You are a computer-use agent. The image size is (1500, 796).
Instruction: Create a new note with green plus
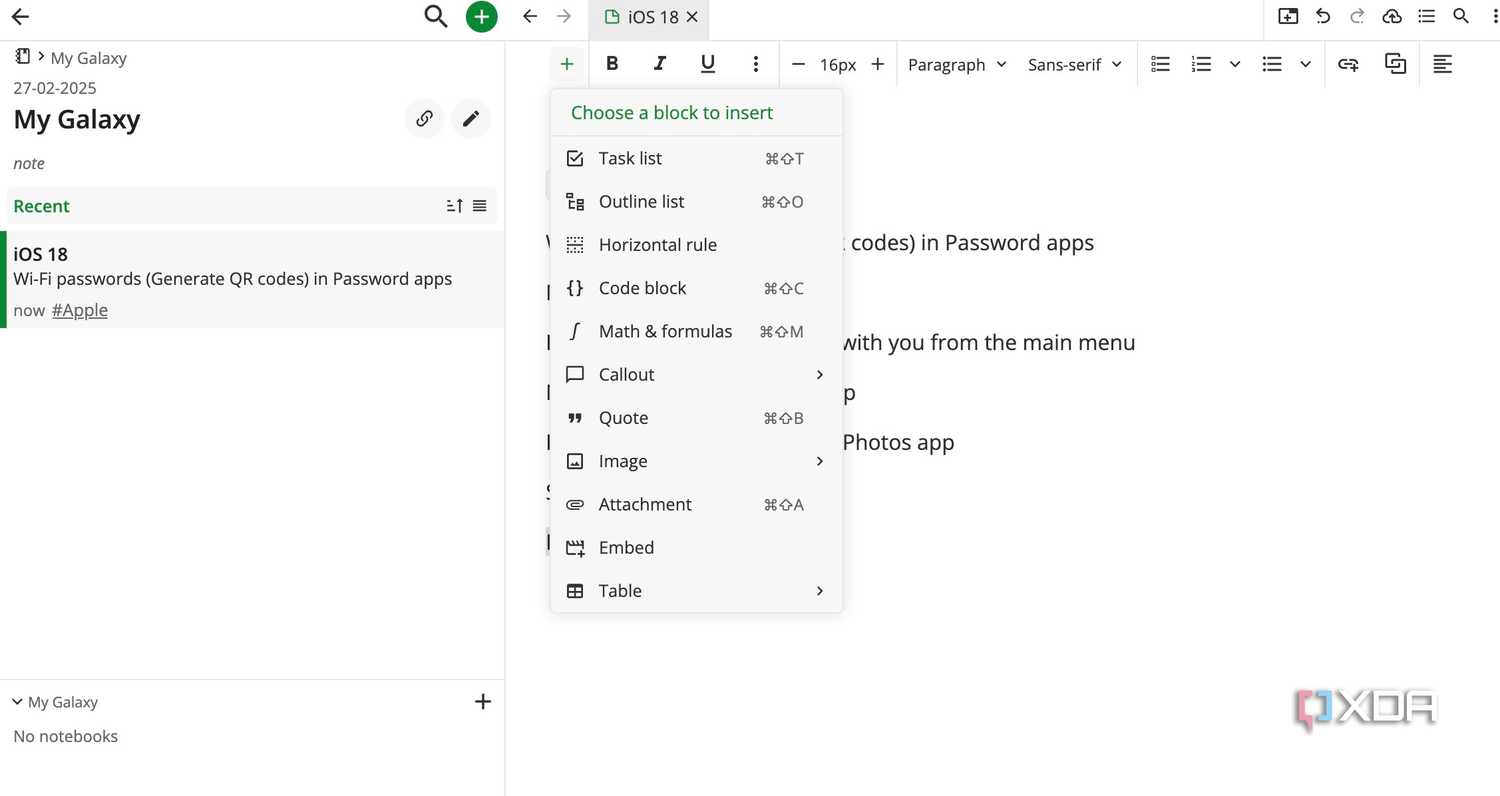click(481, 16)
